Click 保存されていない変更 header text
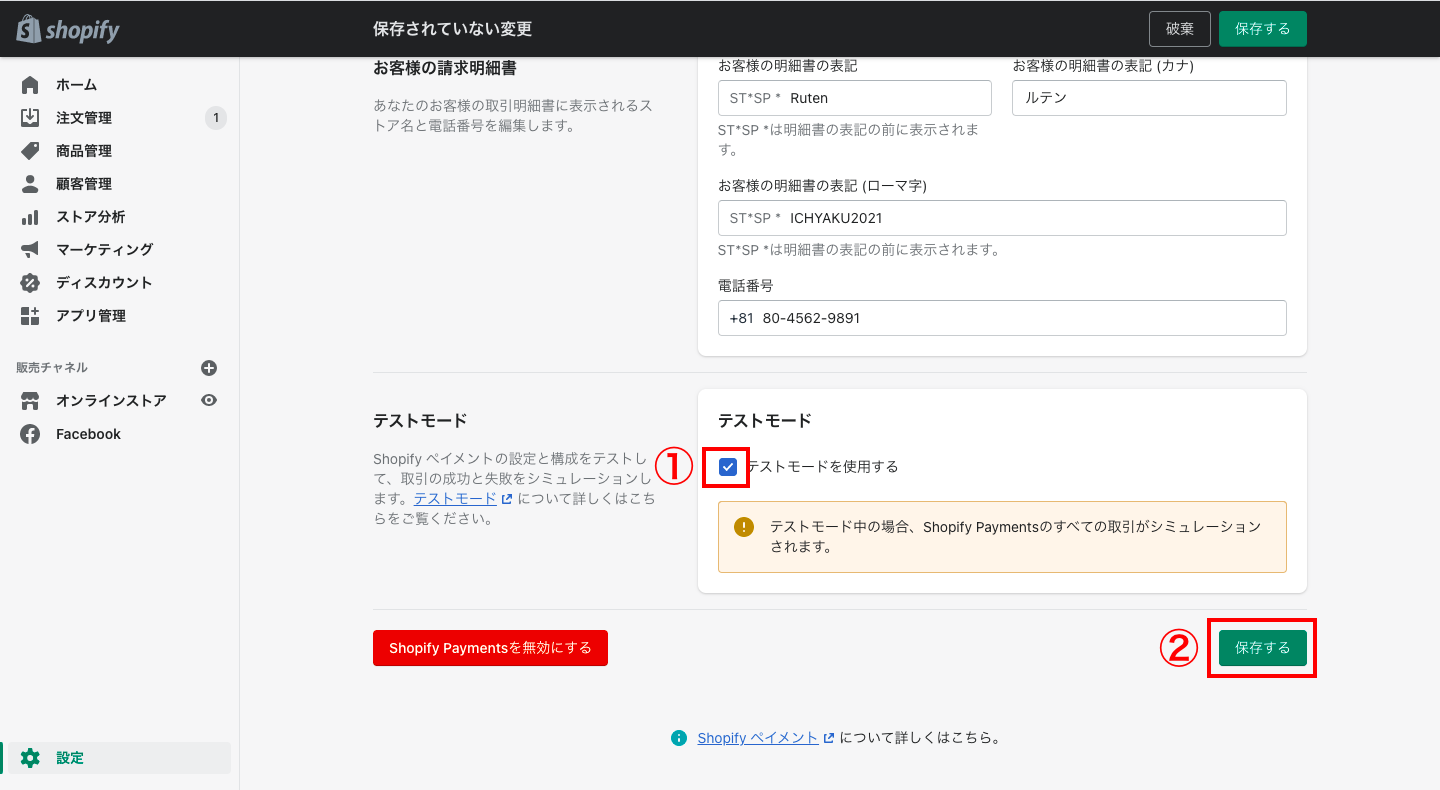The height and width of the screenshot is (790, 1440). tap(452, 29)
